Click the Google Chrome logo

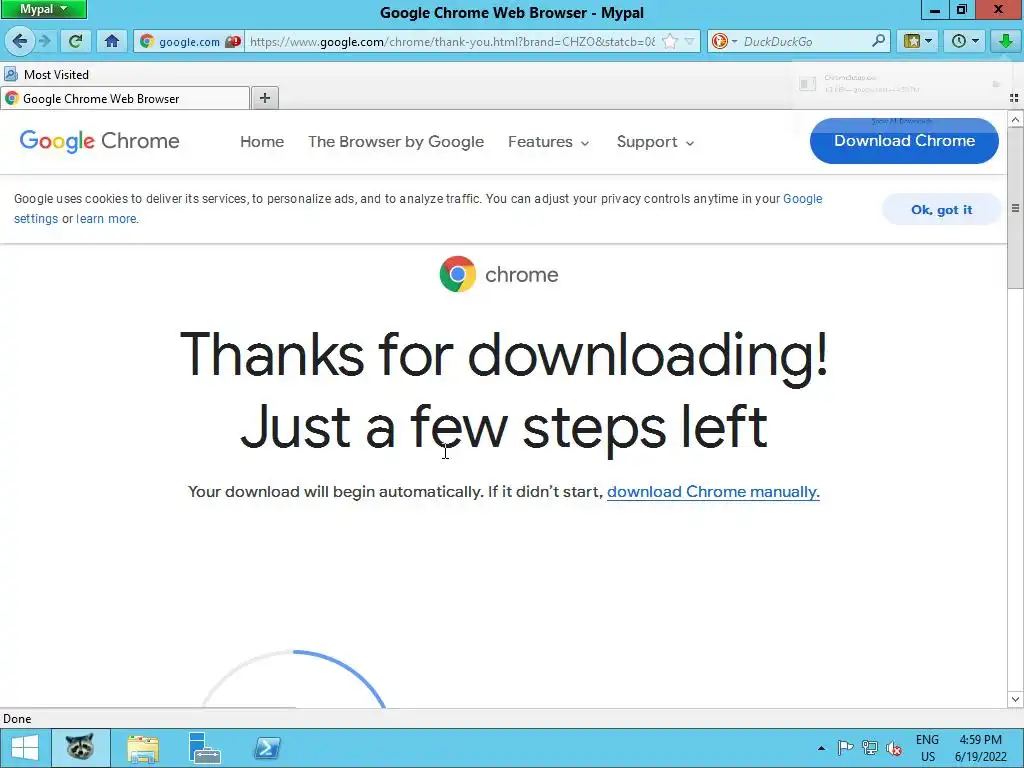99,141
